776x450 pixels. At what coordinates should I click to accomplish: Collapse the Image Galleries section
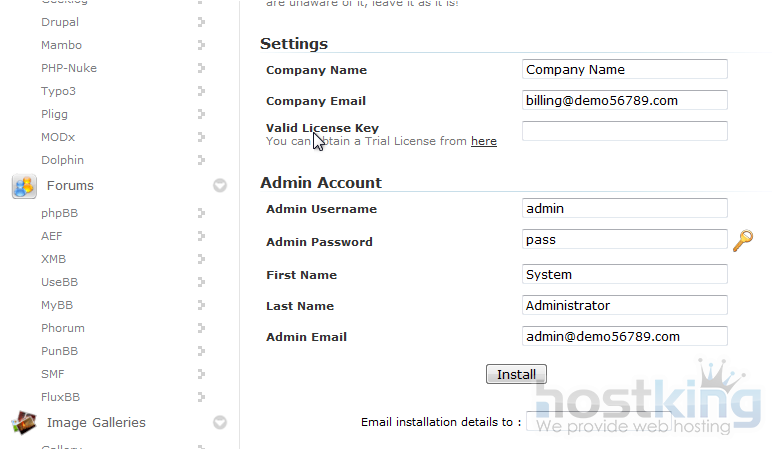pyautogui.click(x=219, y=423)
